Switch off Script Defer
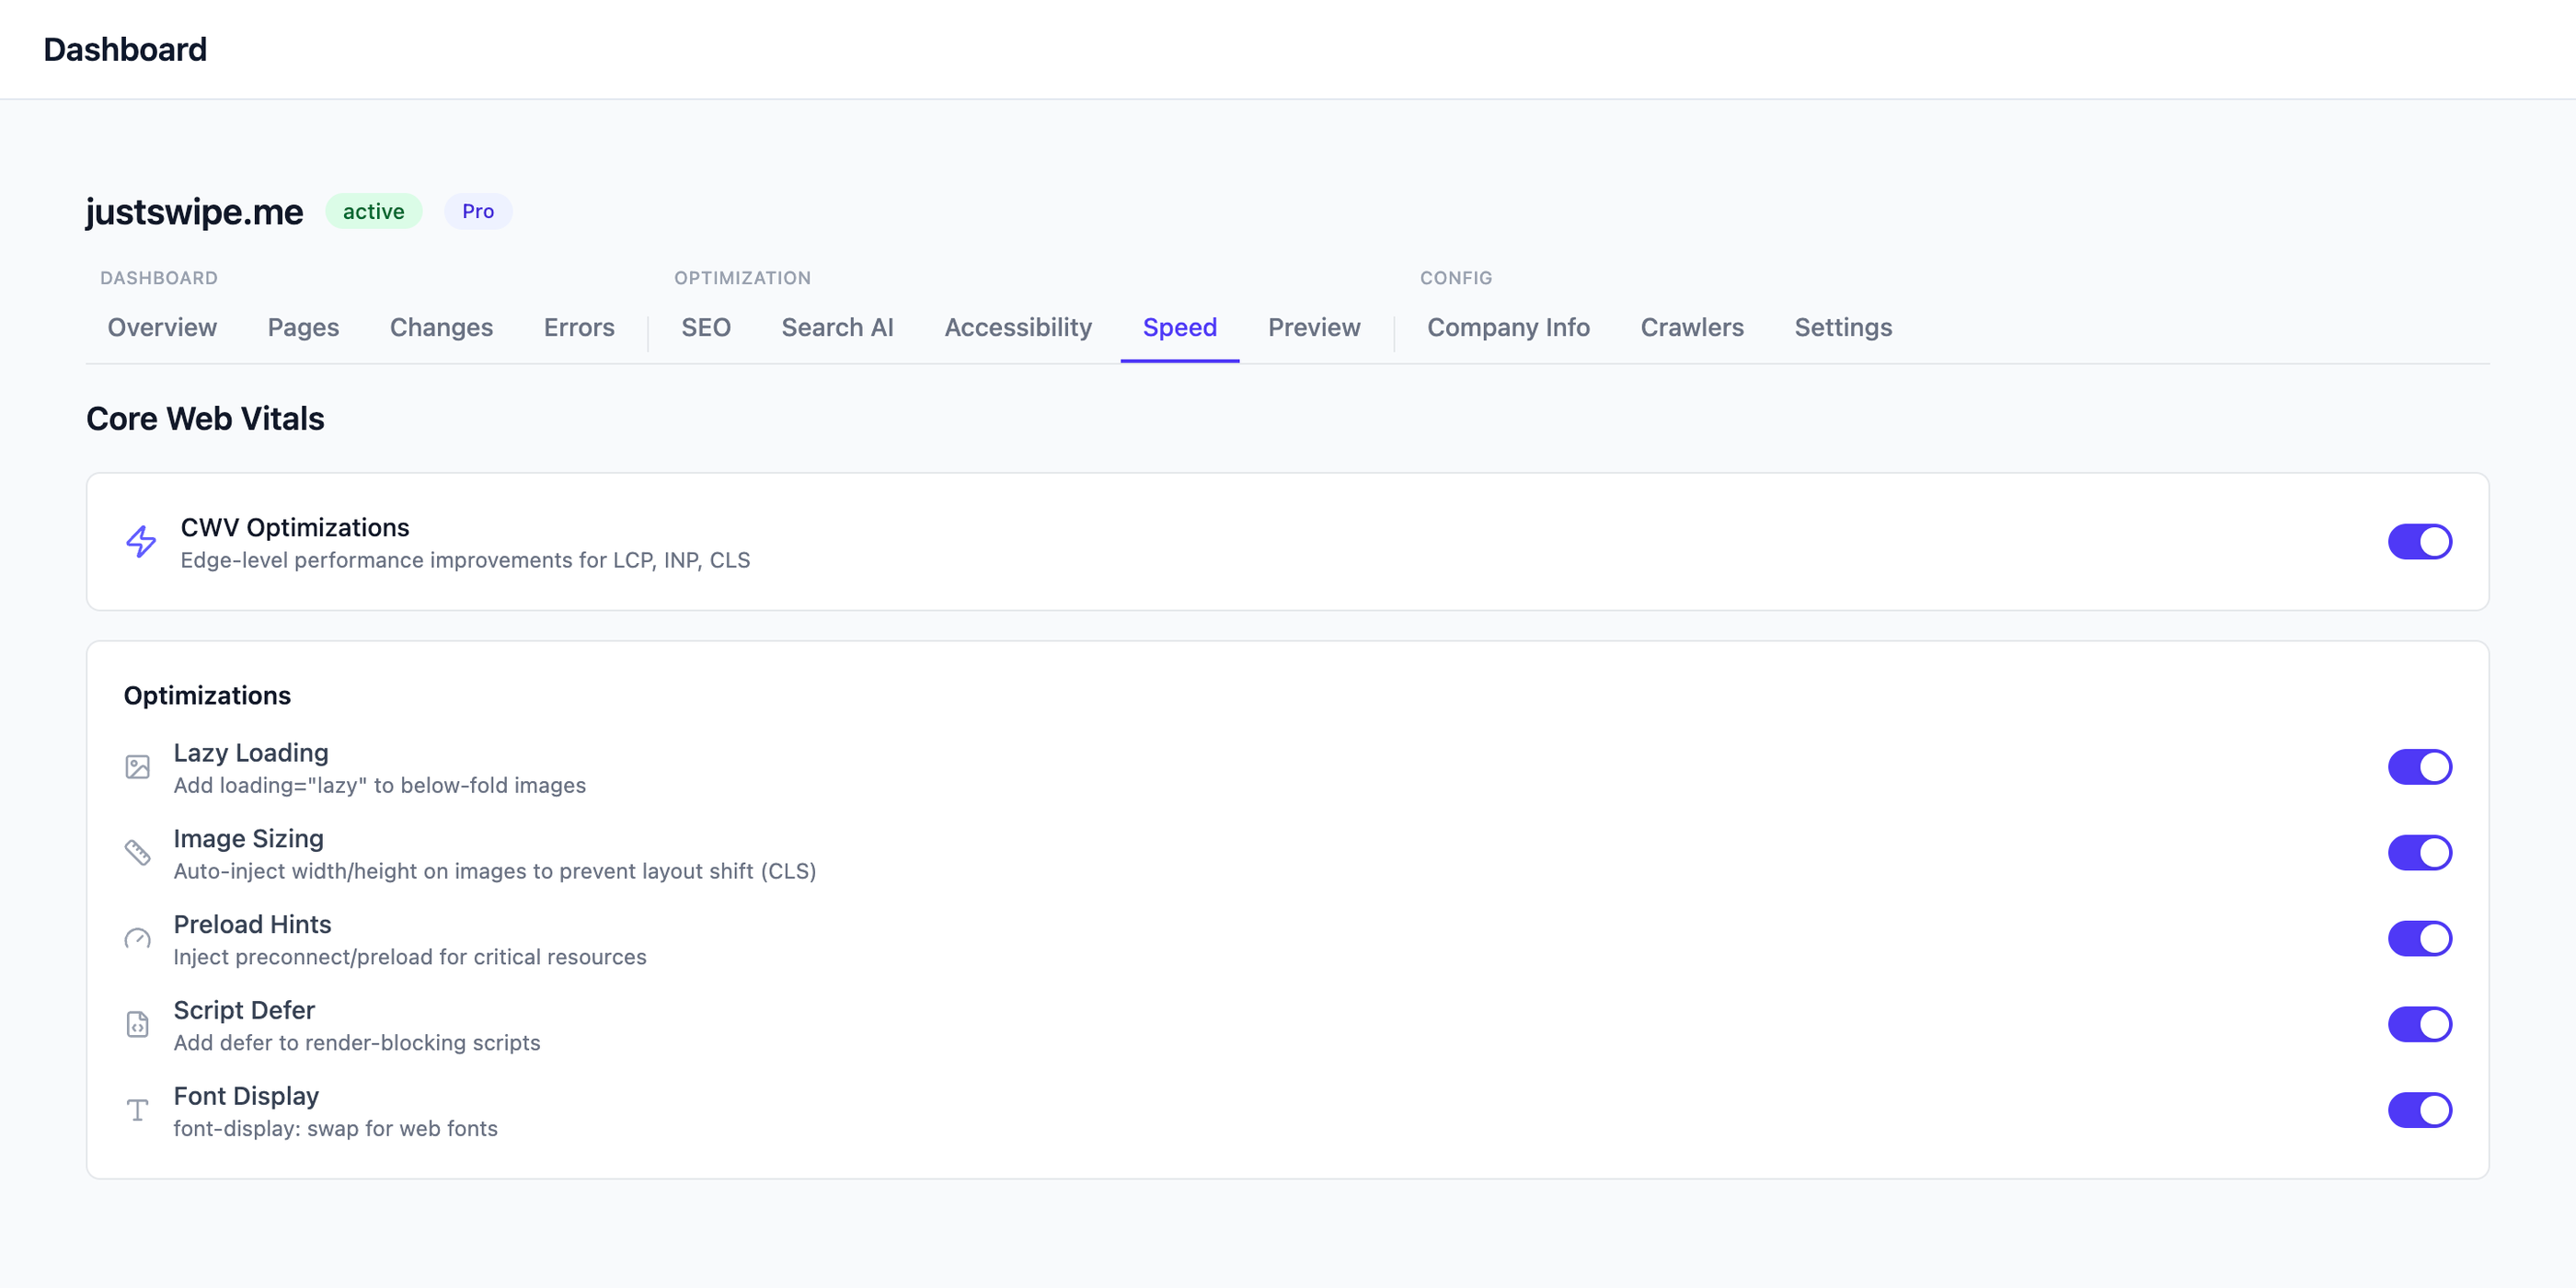This screenshot has height=1288, width=2576. [x=2419, y=1024]
